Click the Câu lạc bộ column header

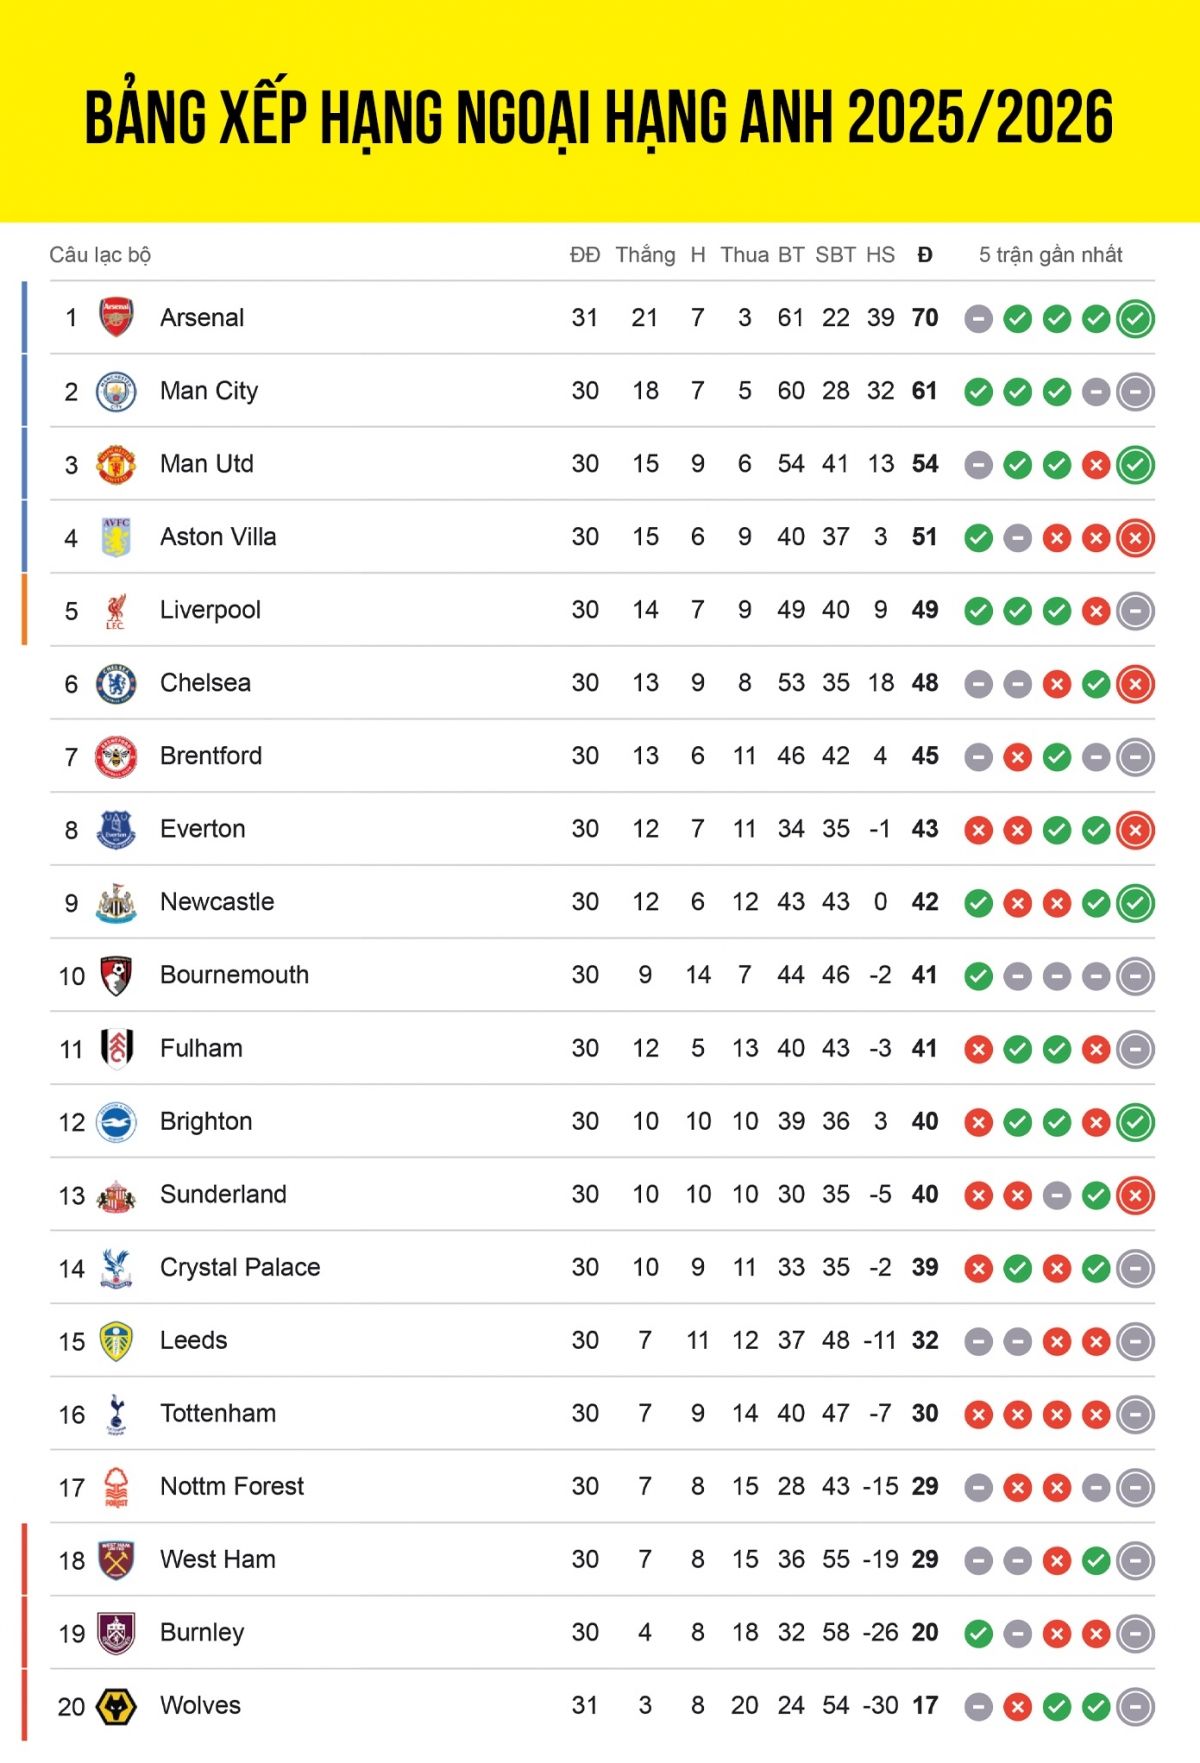pos(100,255)
